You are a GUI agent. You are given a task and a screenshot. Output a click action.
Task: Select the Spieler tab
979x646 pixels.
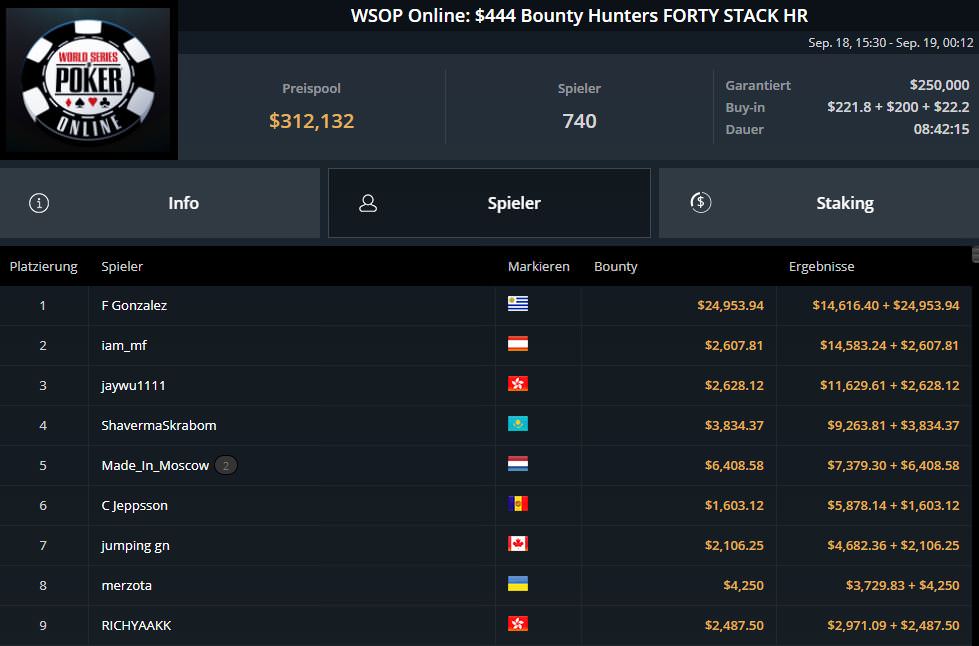click(490, 203)
